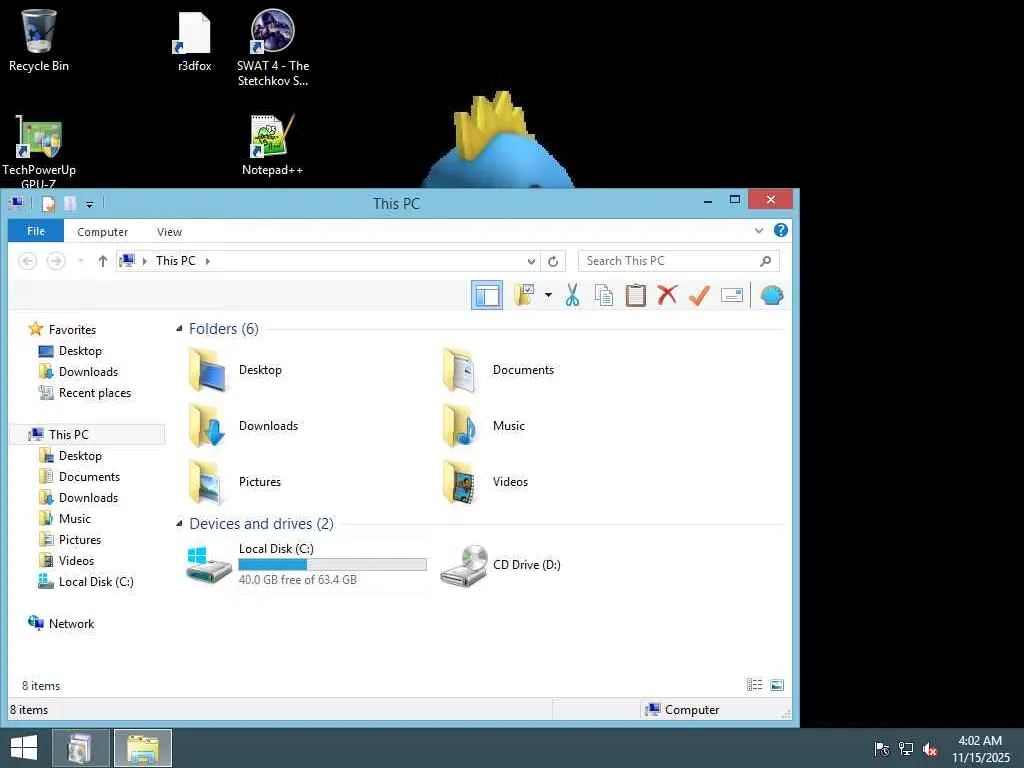Image resolution: width=1024 pixels, height=768 pixels.
Task: Click Action Center flag tray icon
Action: click(881, 749)
